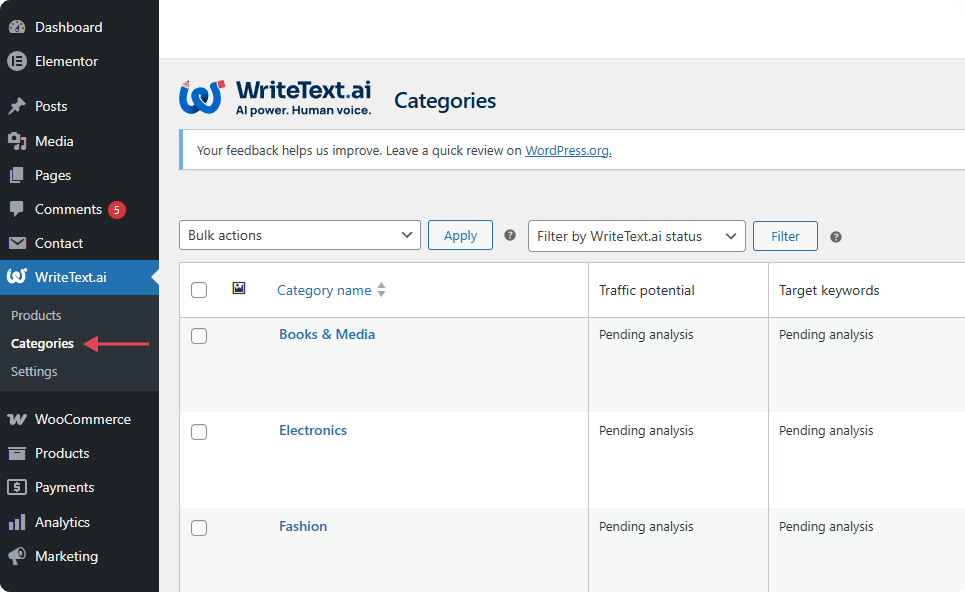The image size is (965, 592).
Task: Click the Traffic potential column header
Action: coord(647,290)
